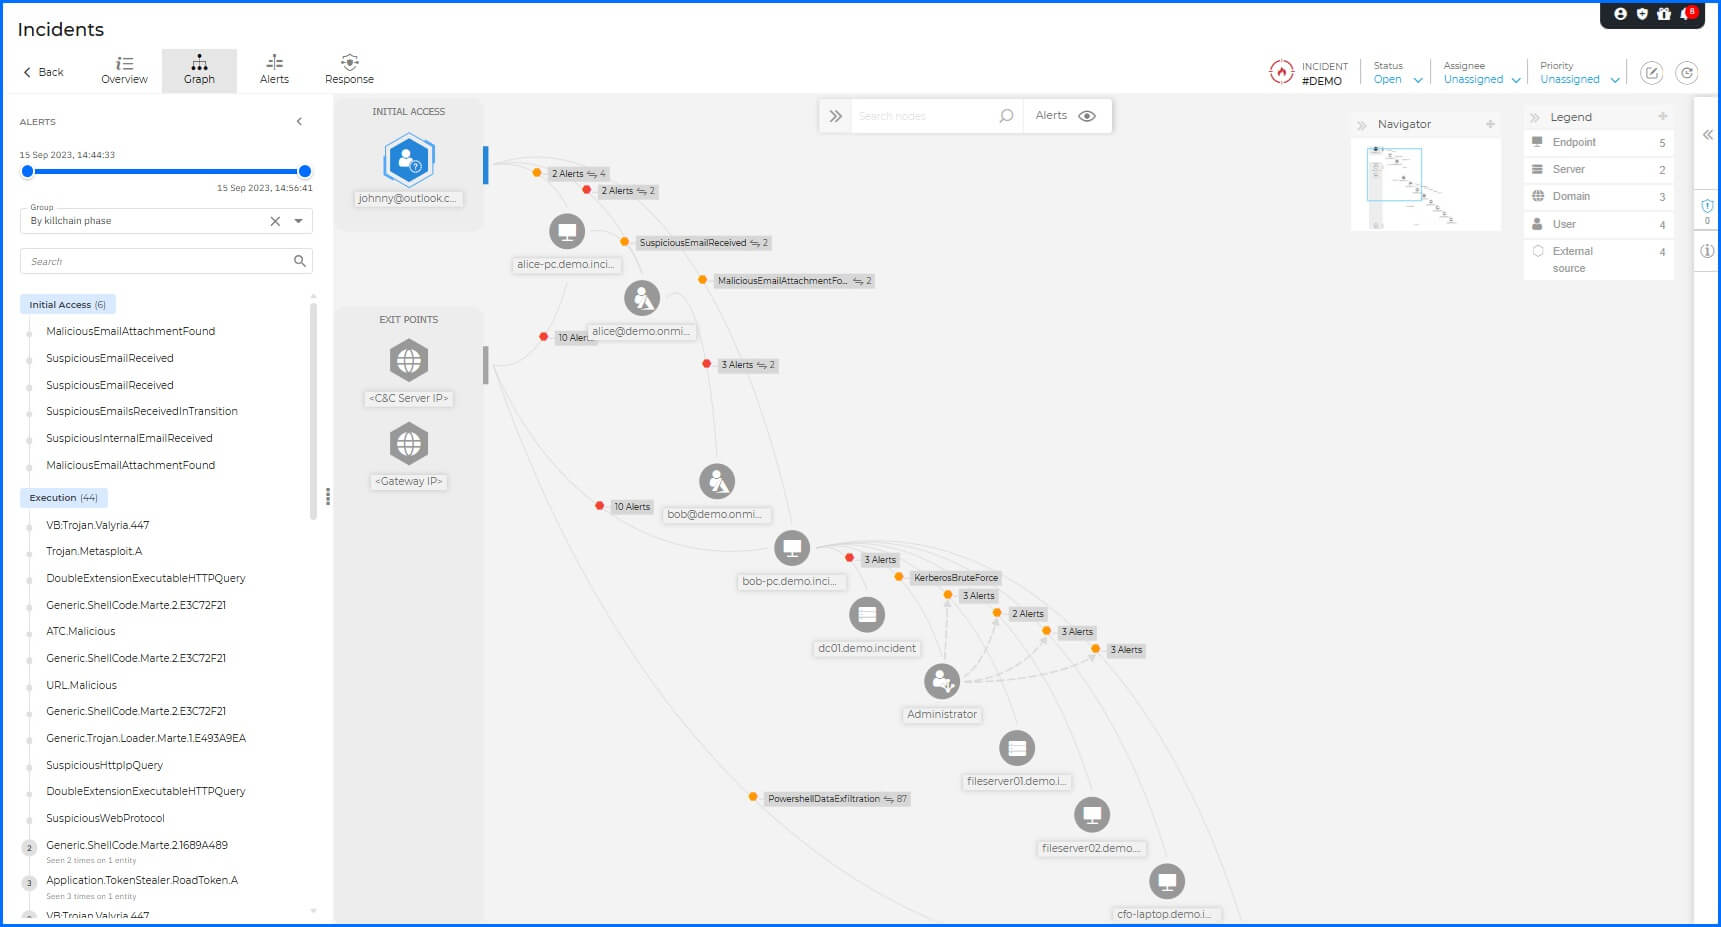Open the notifications bell with red badge
The width and height of the screenshot is (1721, 927).
[x=1684, y=14]
